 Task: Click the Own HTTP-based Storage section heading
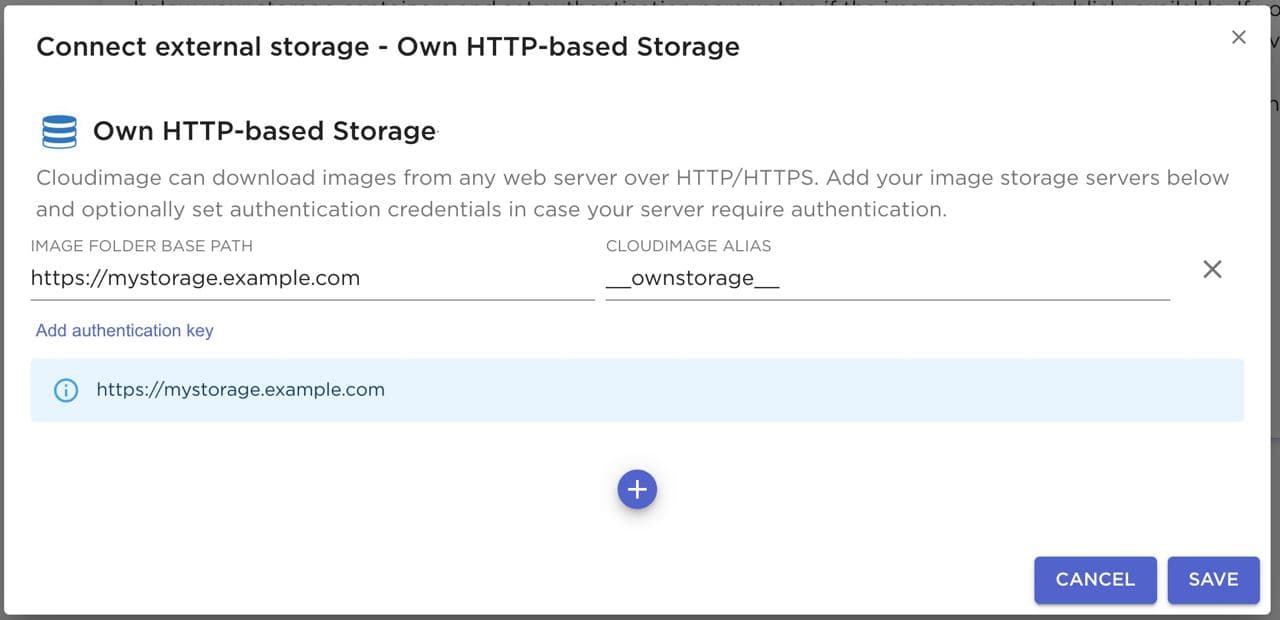pyautogui.click(x=264, y=132)
